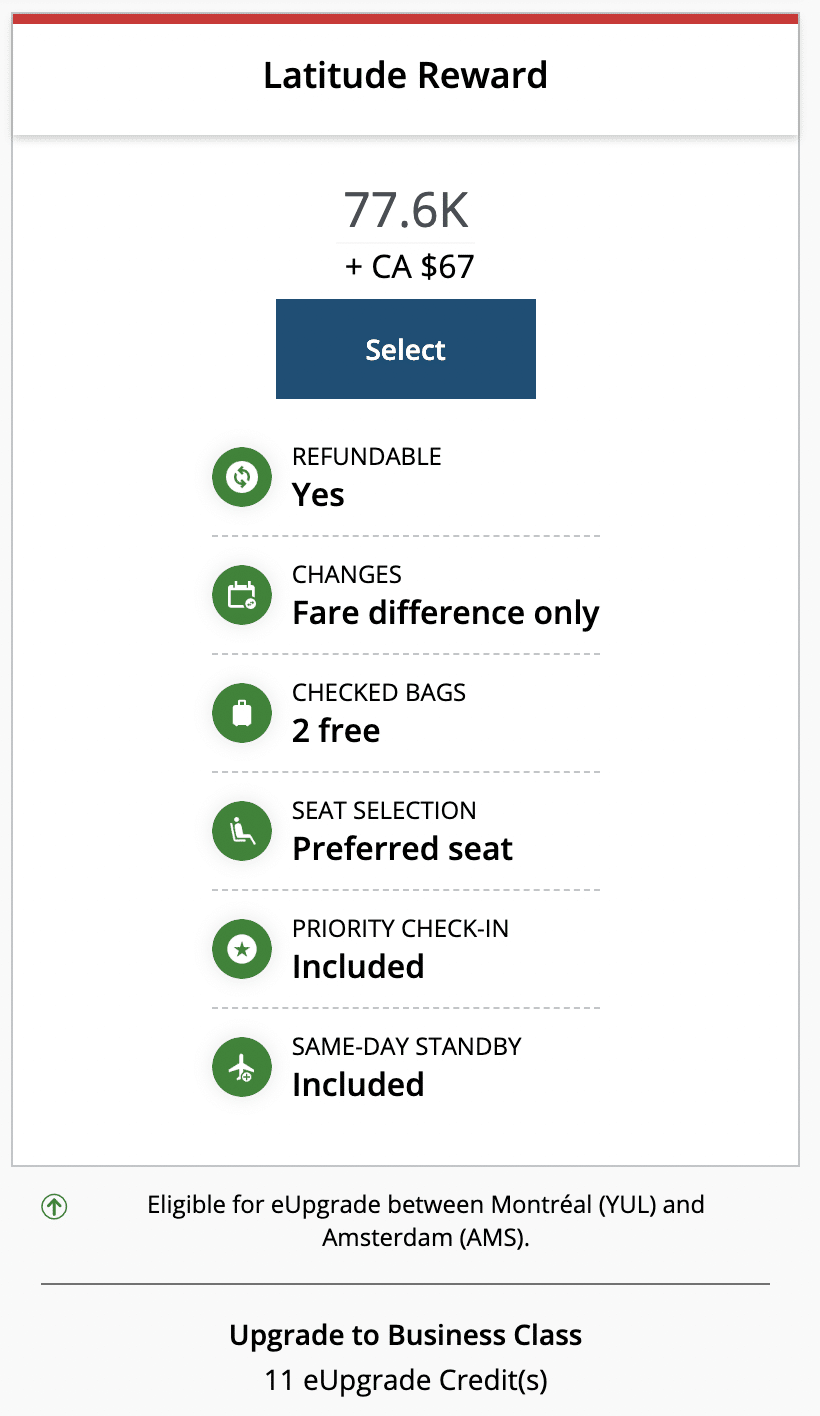Click the checked bags suitcase icon
The width and height of the screenshot is (820, 1416).
pyautogui.click(x=241, y=713)
